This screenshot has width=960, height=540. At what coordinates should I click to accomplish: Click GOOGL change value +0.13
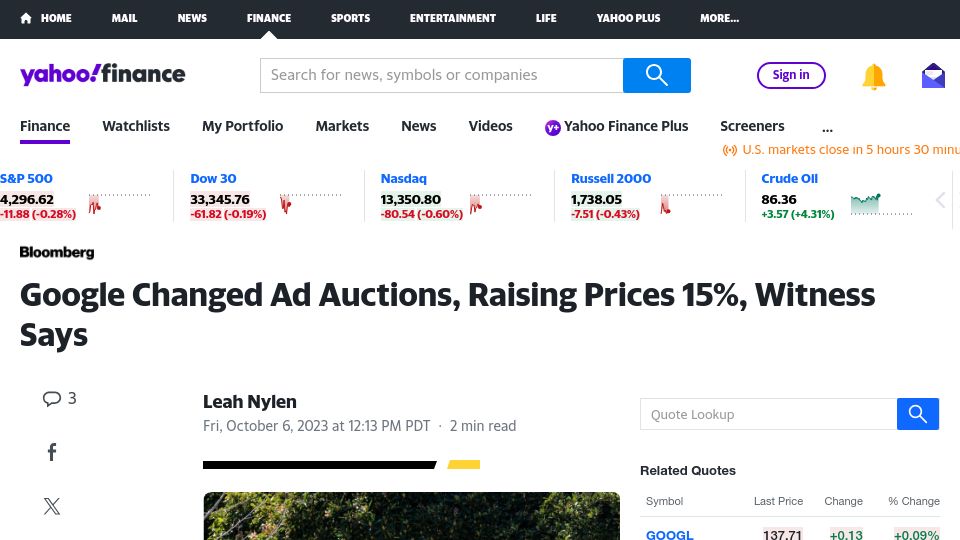click(846, 534)
